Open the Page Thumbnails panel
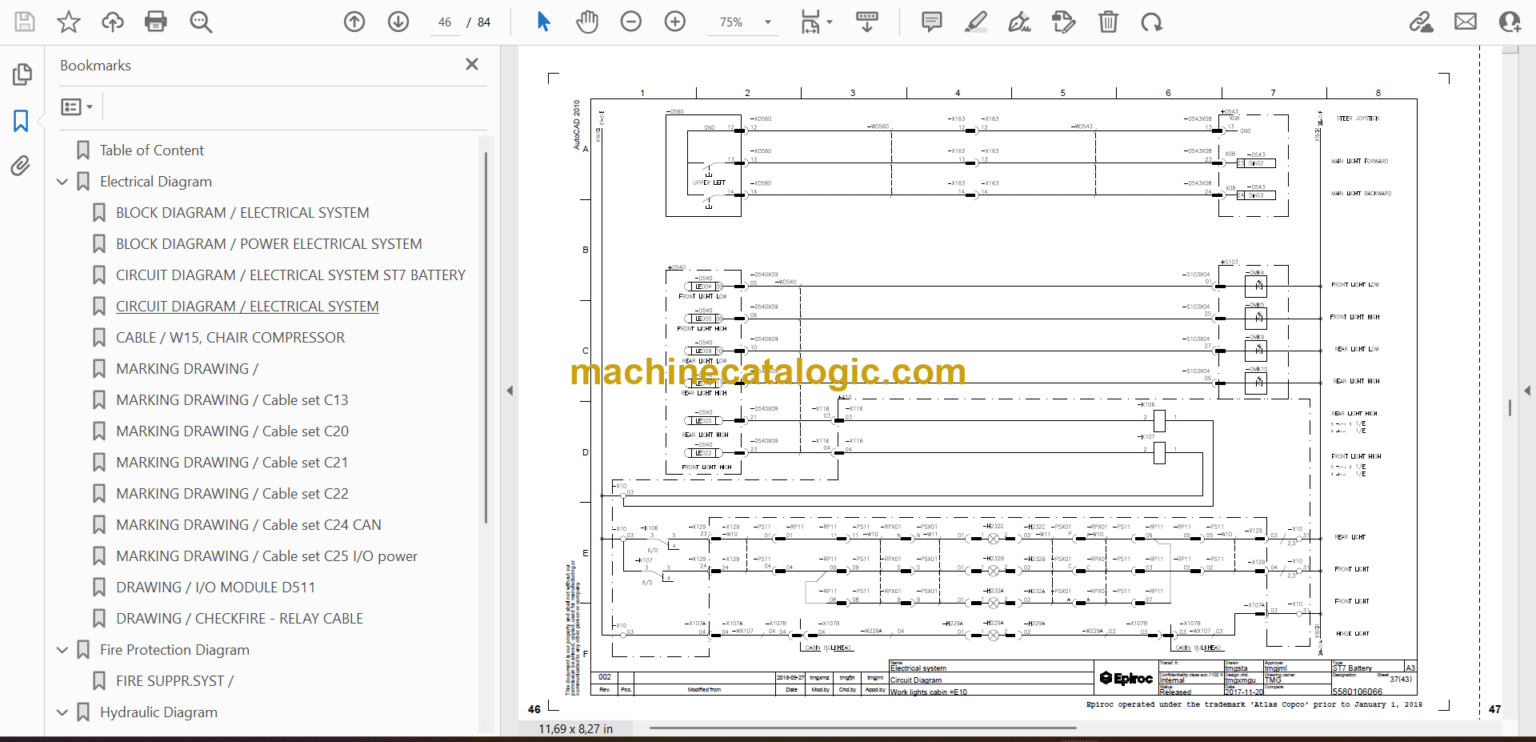This screenshot has height=742, width=1536. tap(21, 74)
